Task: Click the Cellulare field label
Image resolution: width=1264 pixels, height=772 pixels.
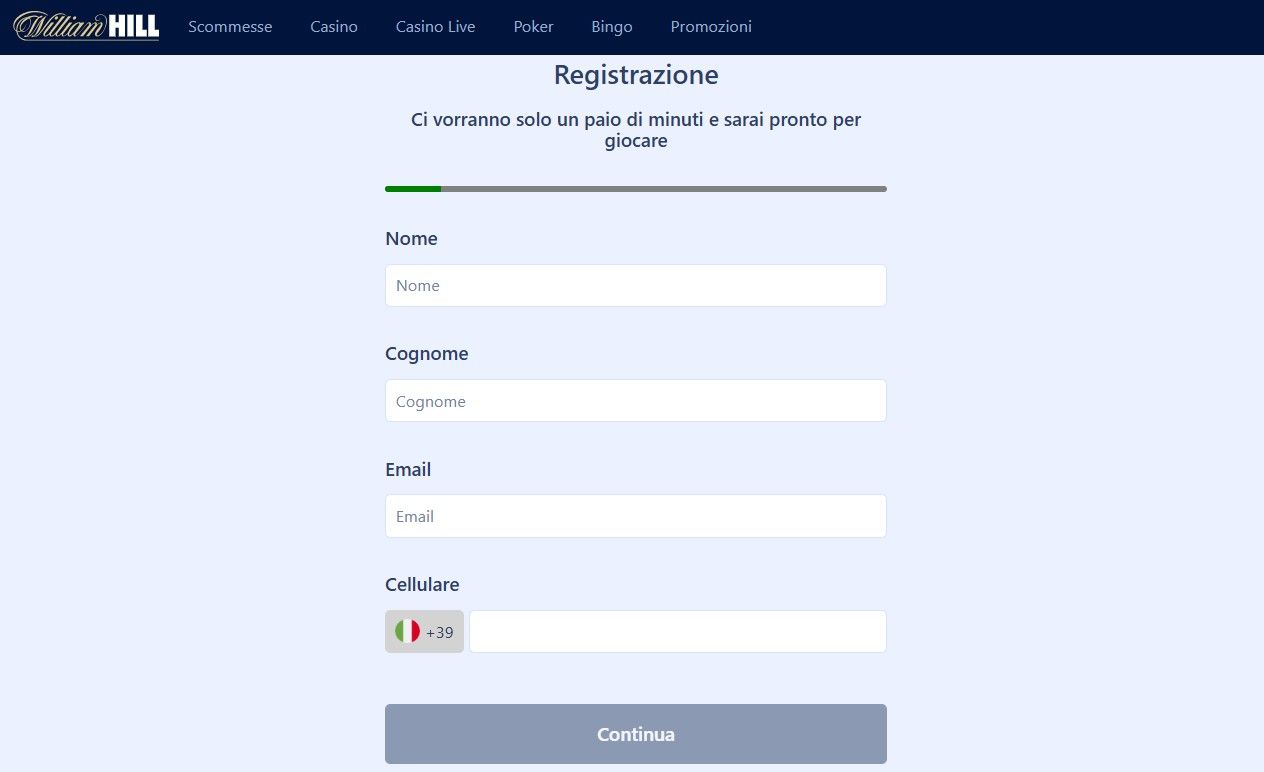Action: (x=422, y=584)
